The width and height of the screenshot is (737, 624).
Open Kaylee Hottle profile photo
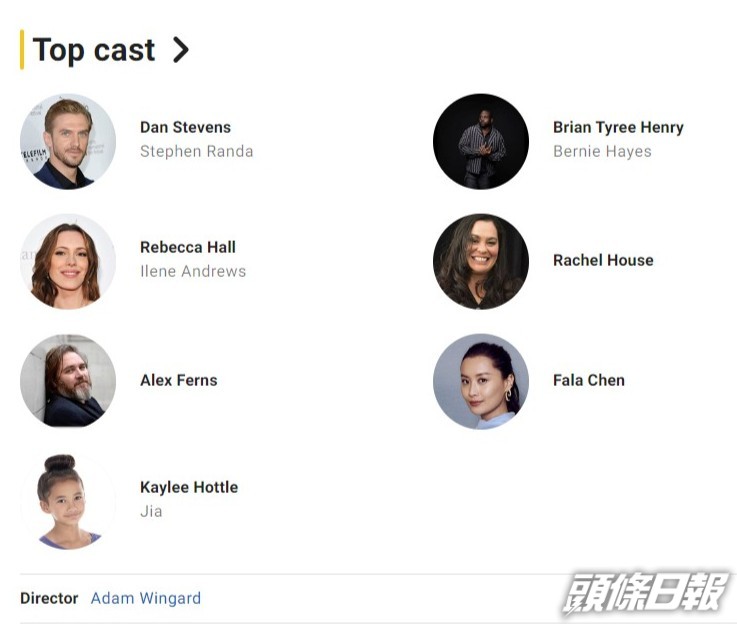pyautogui.click(x=68, y=501)
